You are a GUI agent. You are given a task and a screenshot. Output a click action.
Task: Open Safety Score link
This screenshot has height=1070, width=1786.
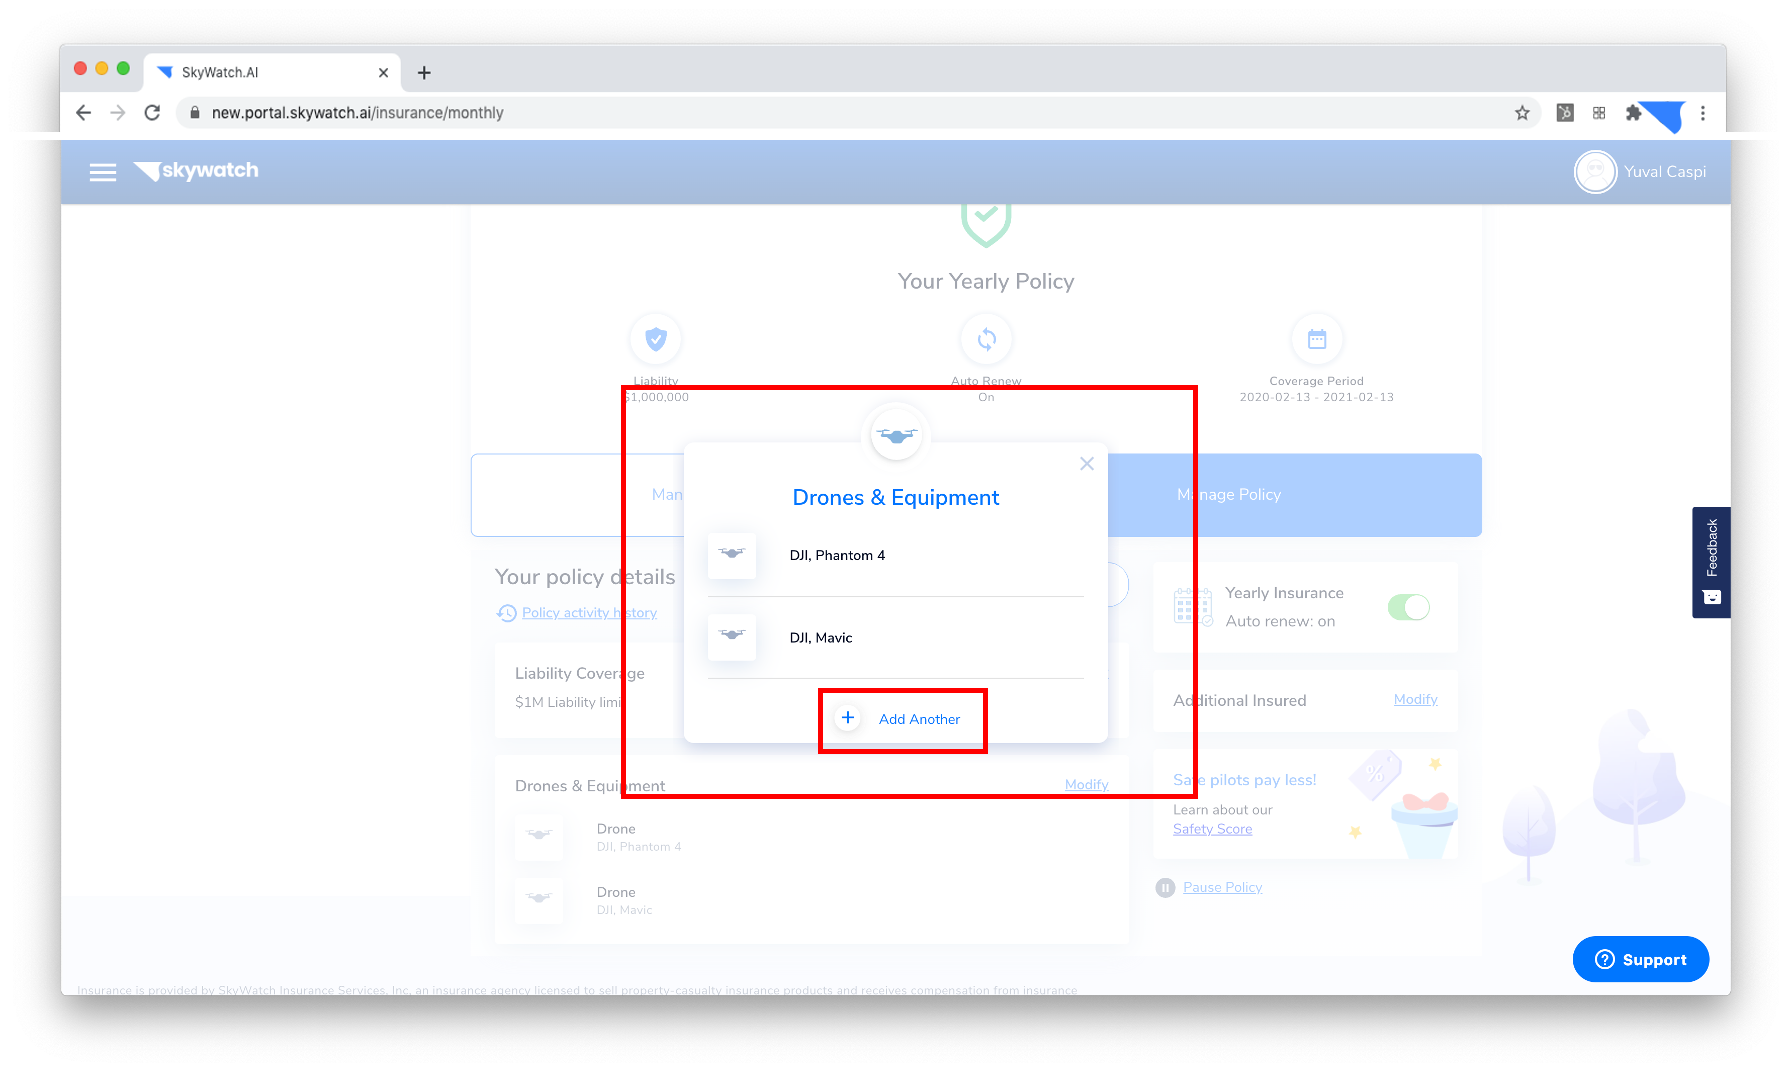click(1212, 829)
